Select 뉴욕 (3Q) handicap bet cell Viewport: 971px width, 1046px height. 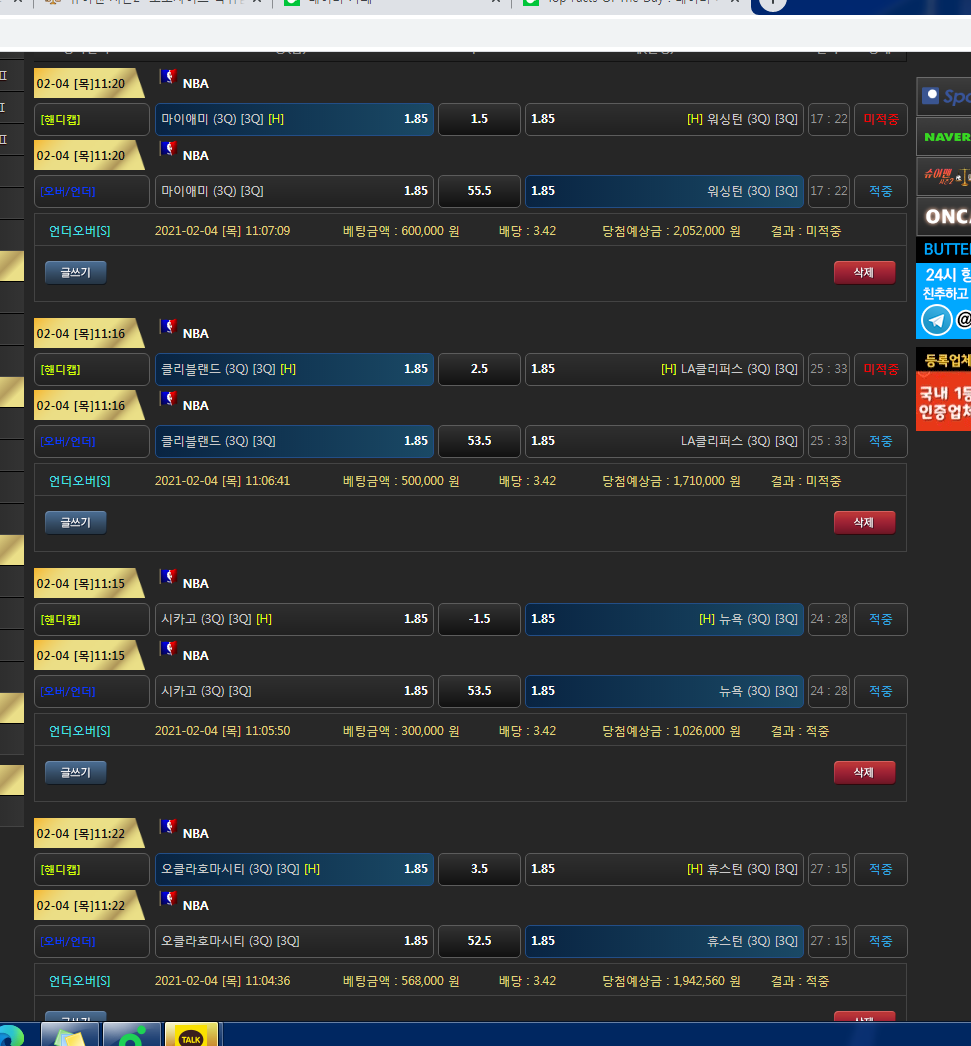pyautogui.click(x=664, y=619)
